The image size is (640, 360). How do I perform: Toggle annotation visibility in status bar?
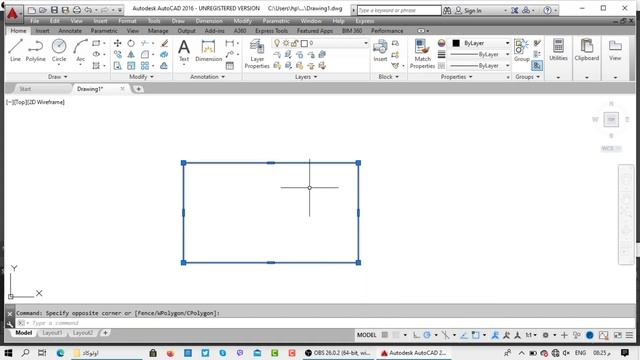[x=495, y=335]
